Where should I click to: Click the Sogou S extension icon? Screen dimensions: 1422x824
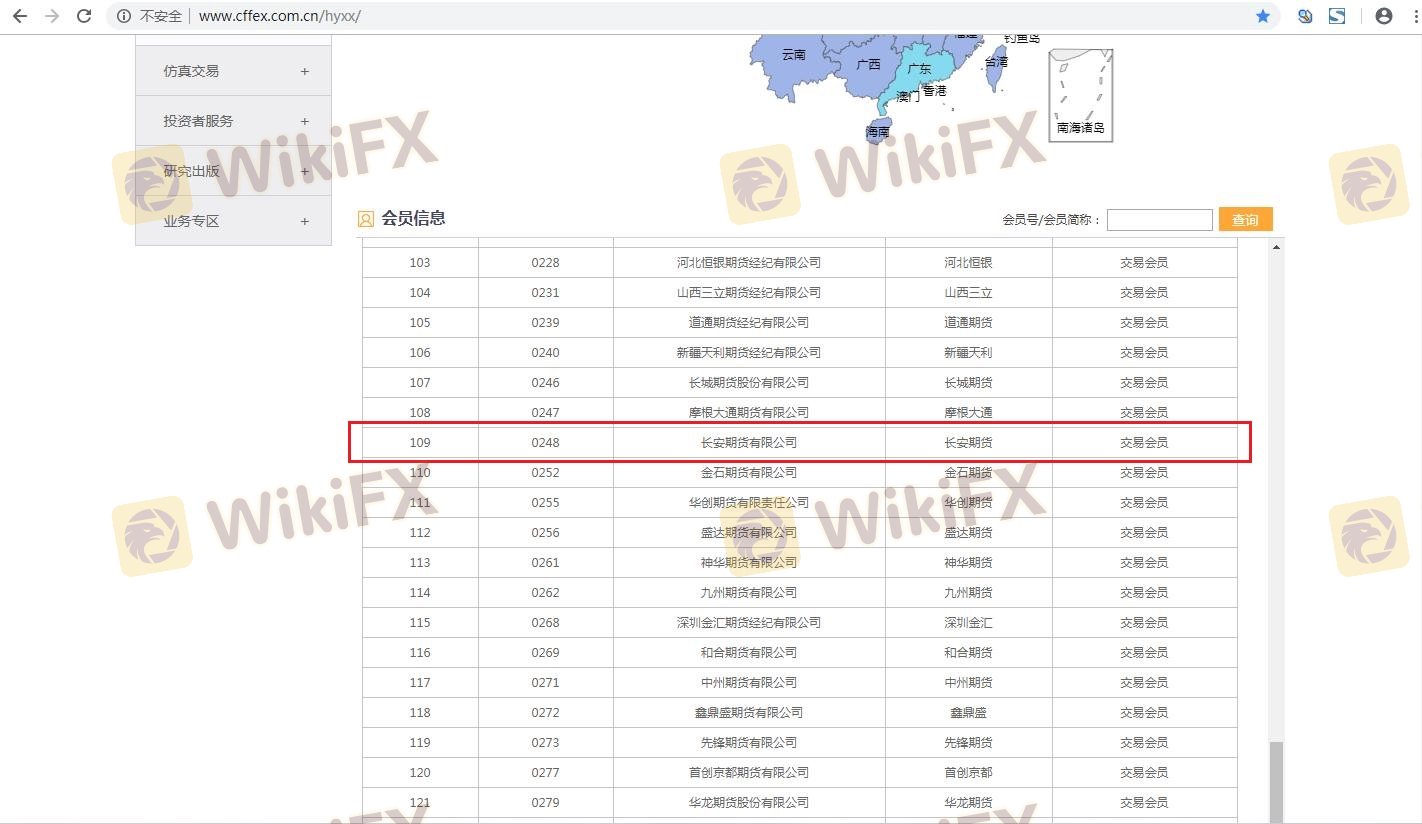point(1337,16)
